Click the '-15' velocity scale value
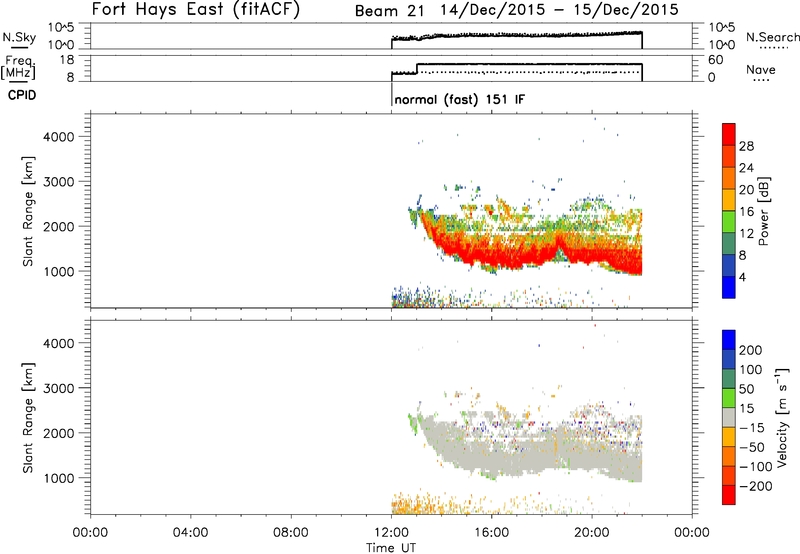800x554 pixels. click(752, 427)
